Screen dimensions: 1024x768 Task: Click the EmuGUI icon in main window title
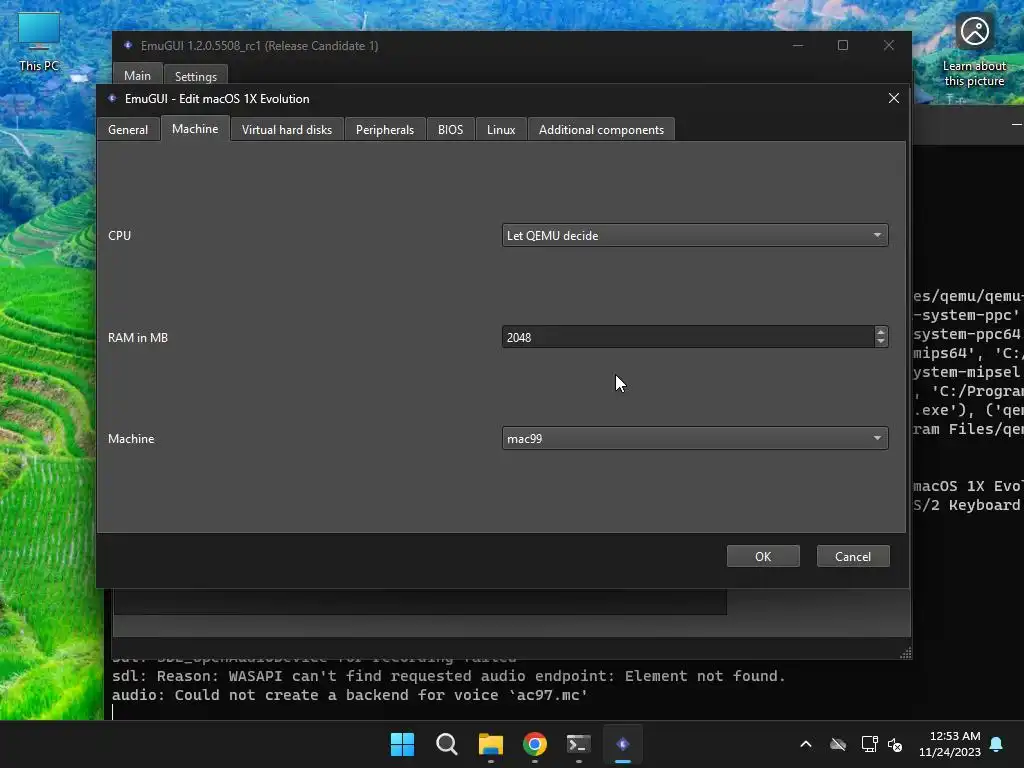[128, 45]
